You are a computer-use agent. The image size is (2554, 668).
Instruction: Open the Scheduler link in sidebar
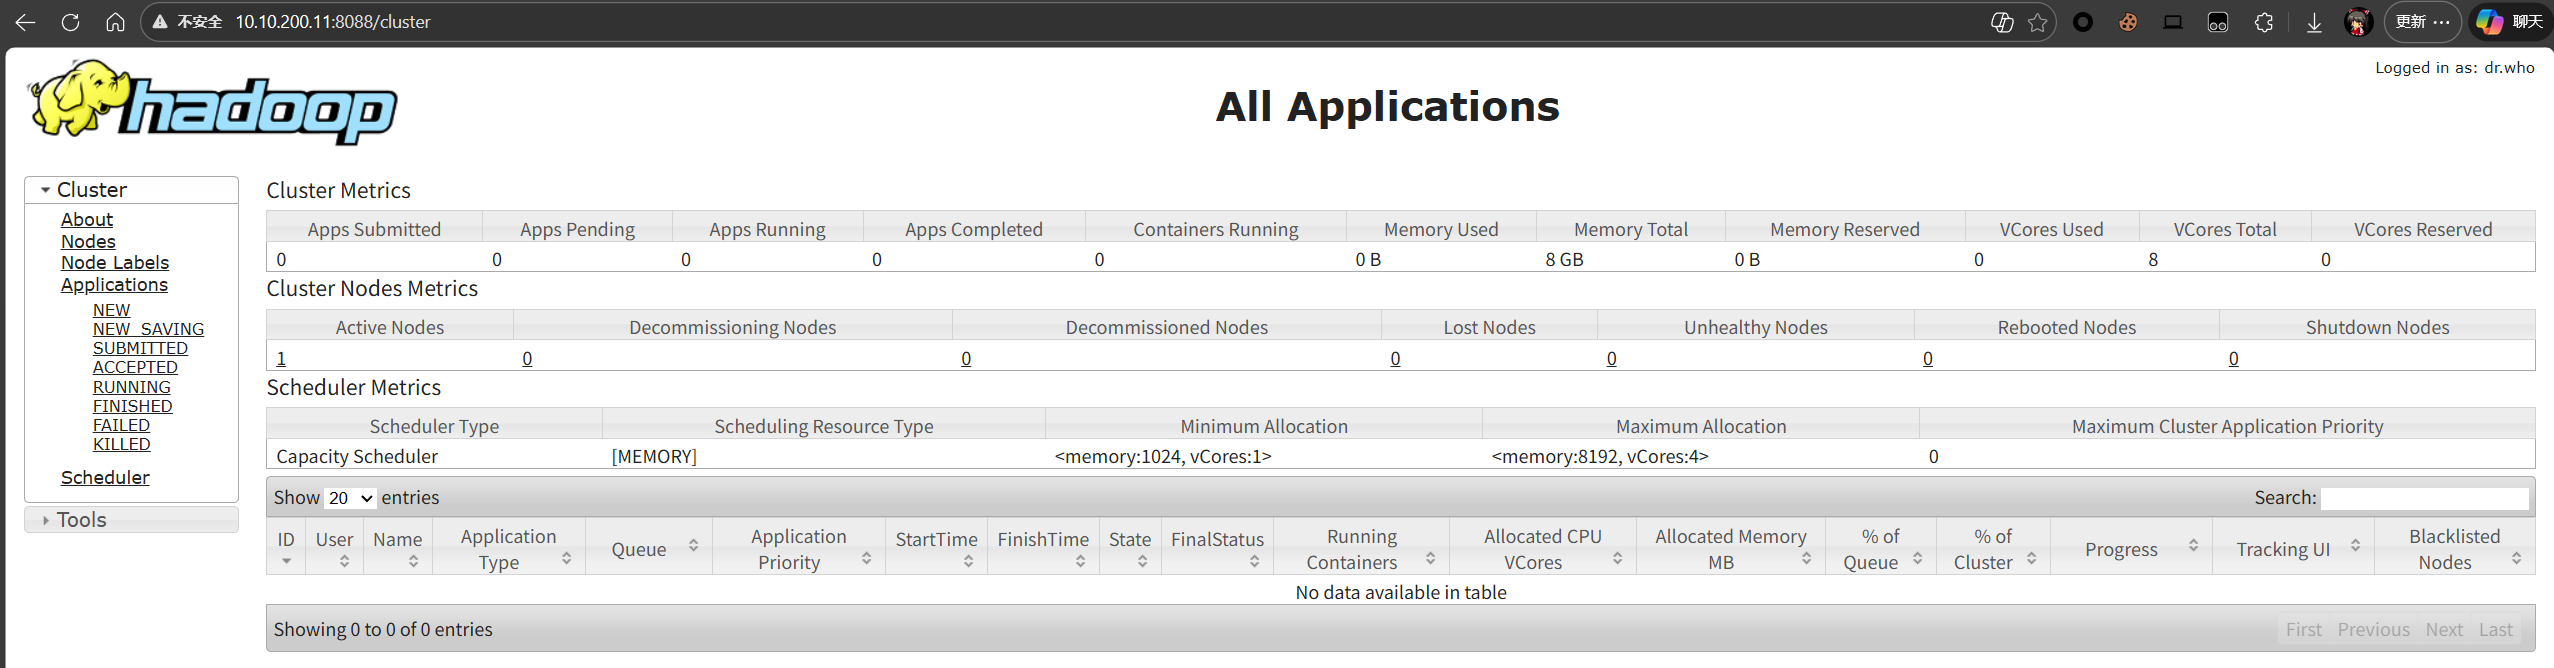(x=105, y=478)
